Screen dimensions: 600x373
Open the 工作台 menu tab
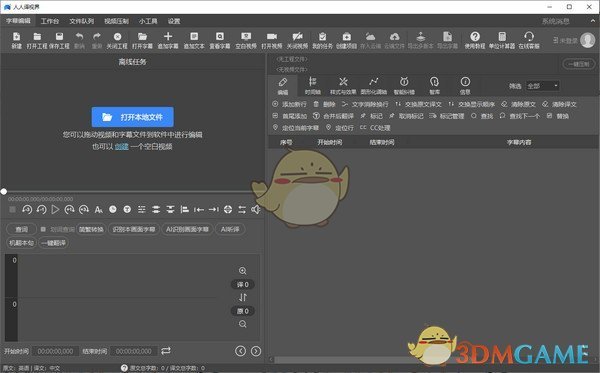pos(50,21)
